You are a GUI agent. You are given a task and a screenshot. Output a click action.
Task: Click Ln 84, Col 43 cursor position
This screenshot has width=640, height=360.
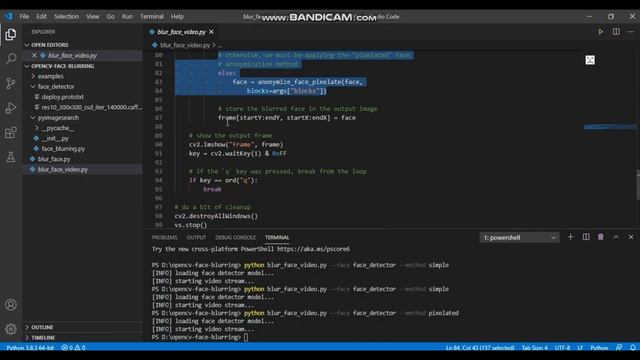[x=480, y=348]
